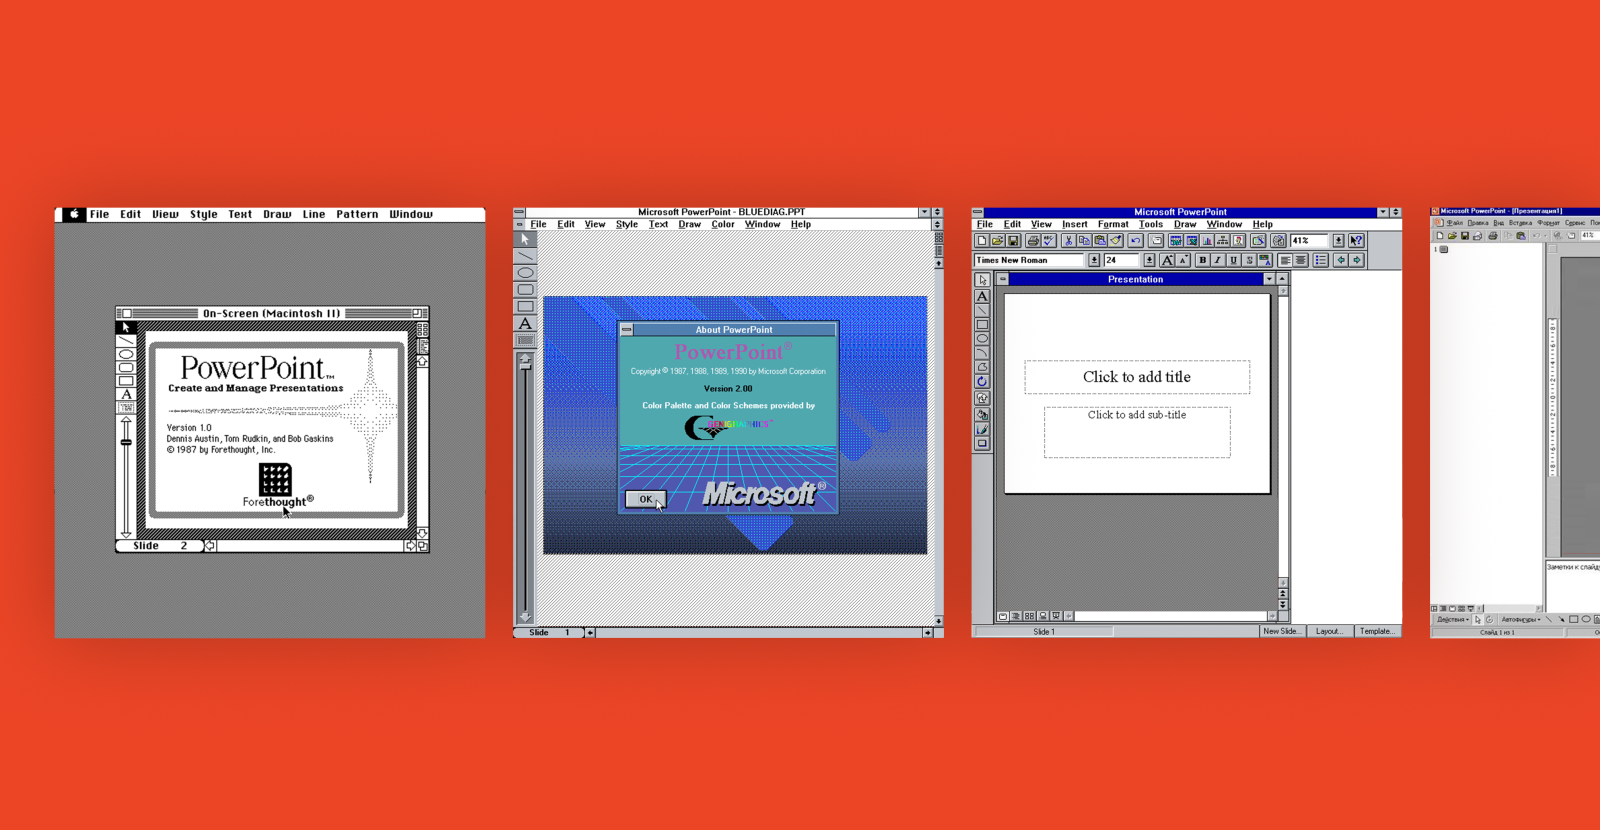Toggle Bold formatting in Presentation toolbar

click(x=1202, y=260)
